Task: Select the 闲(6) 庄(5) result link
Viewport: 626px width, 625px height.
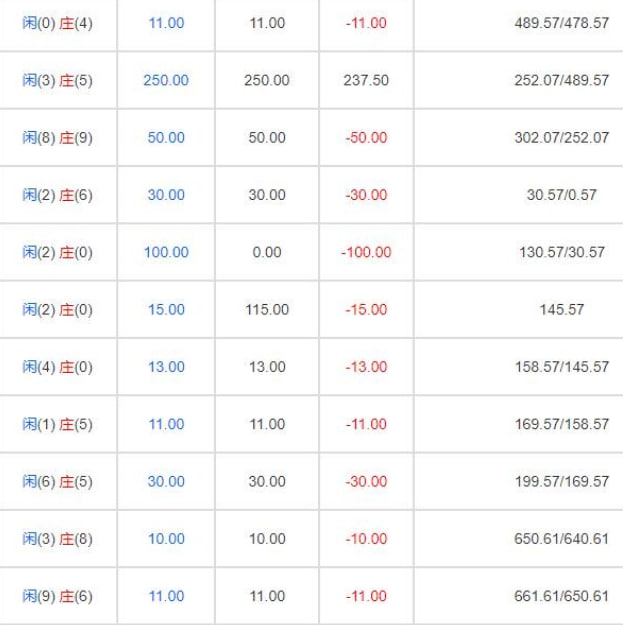Action: (57, 482)
